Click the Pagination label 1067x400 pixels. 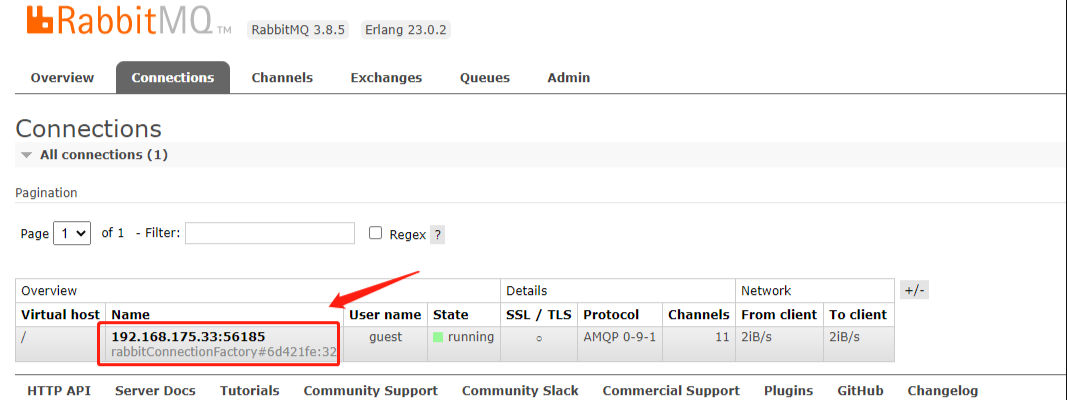click(x=46, y=193)
